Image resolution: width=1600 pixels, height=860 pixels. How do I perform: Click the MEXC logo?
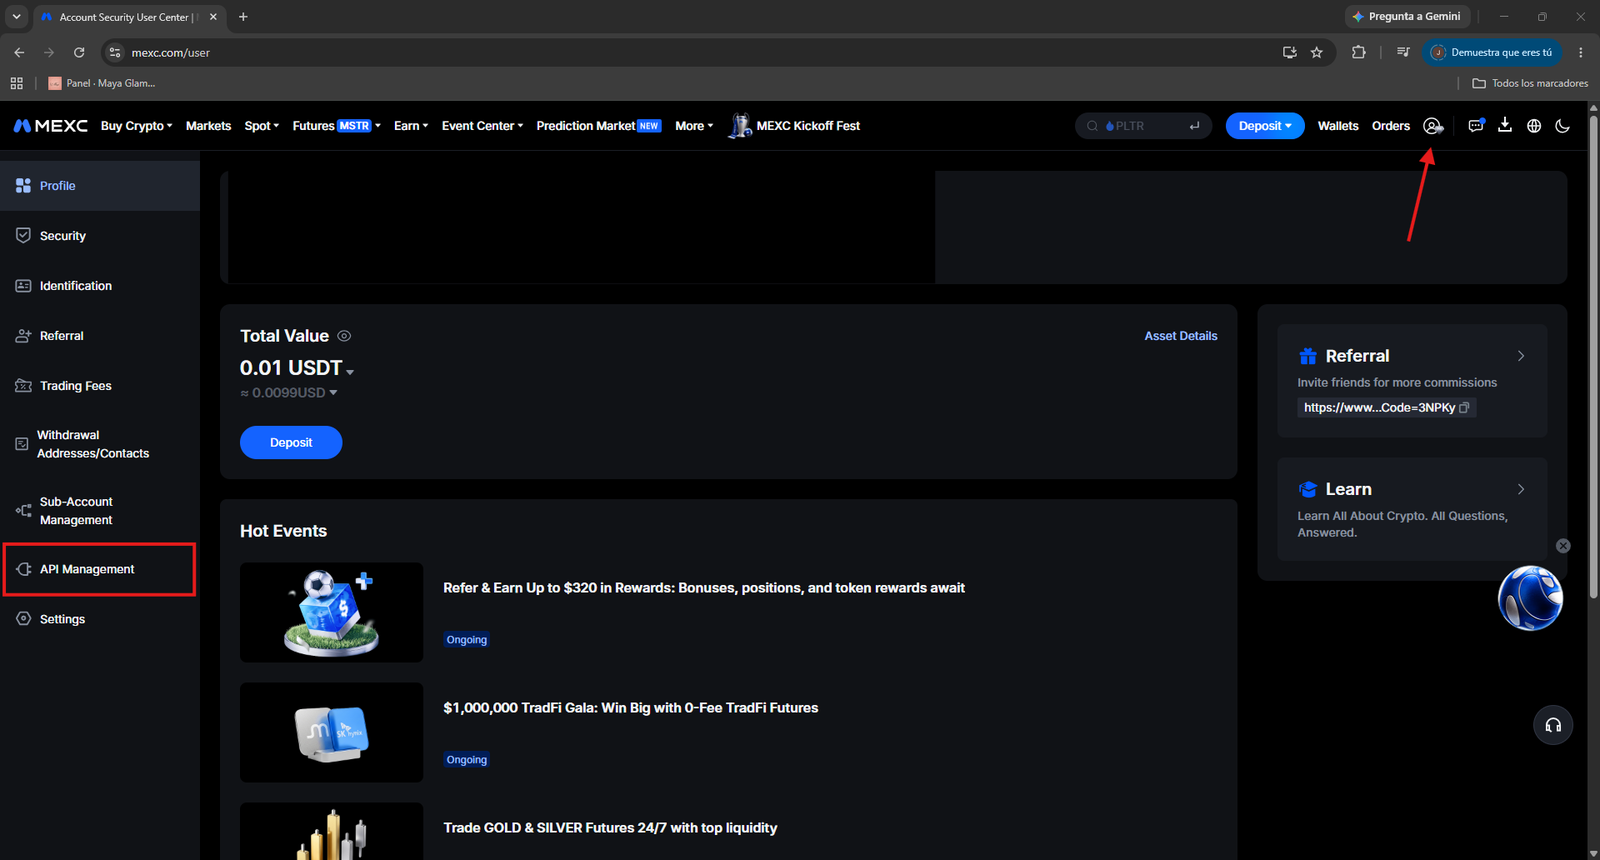coord(51,126)
